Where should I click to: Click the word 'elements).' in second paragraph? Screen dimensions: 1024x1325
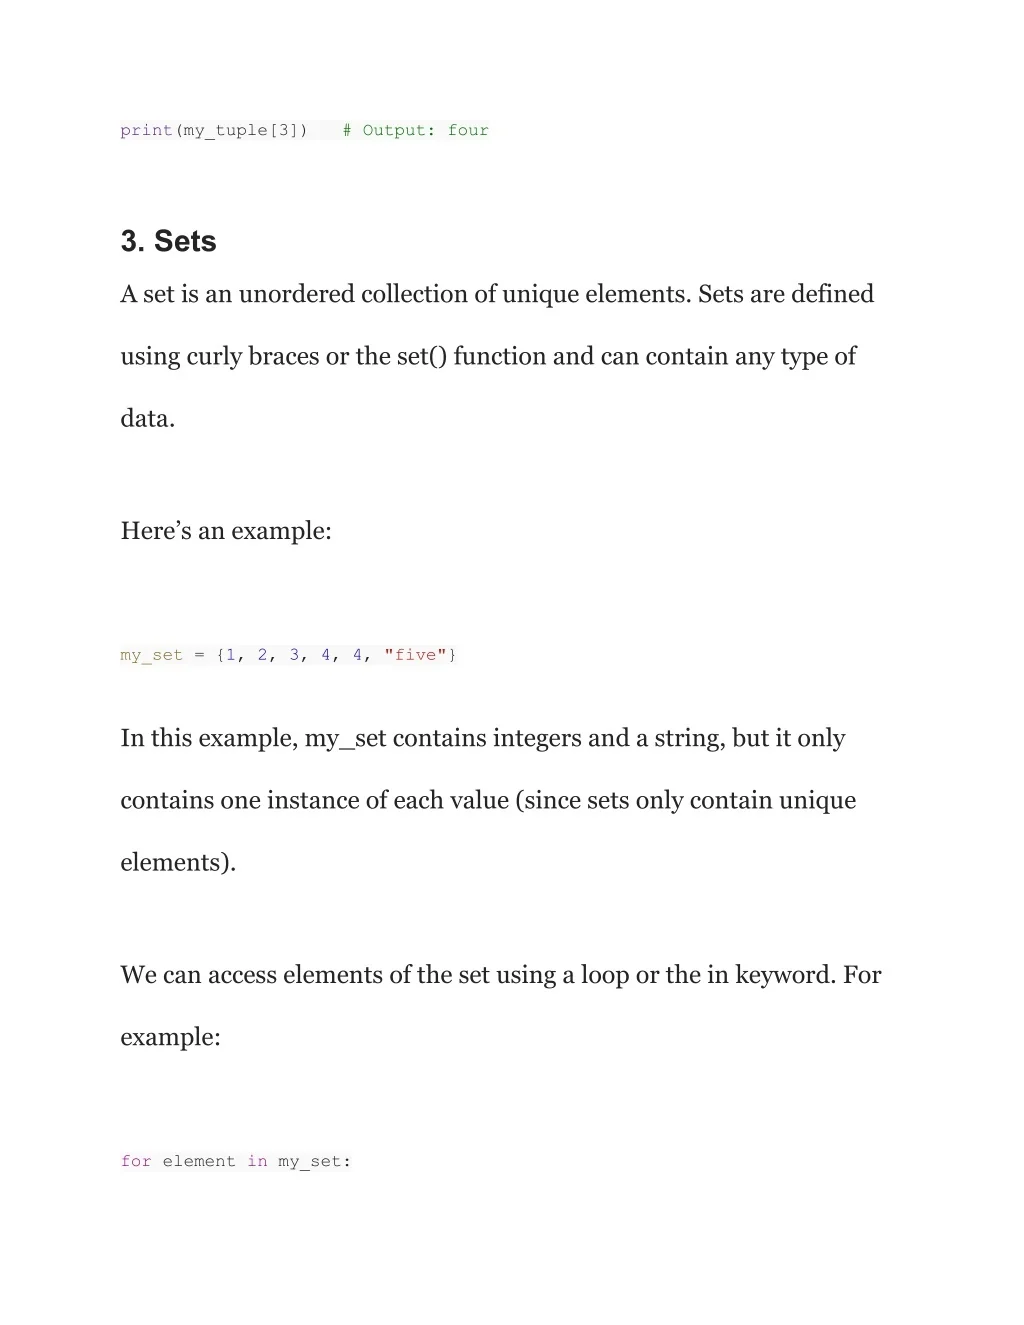pos(178,862)
